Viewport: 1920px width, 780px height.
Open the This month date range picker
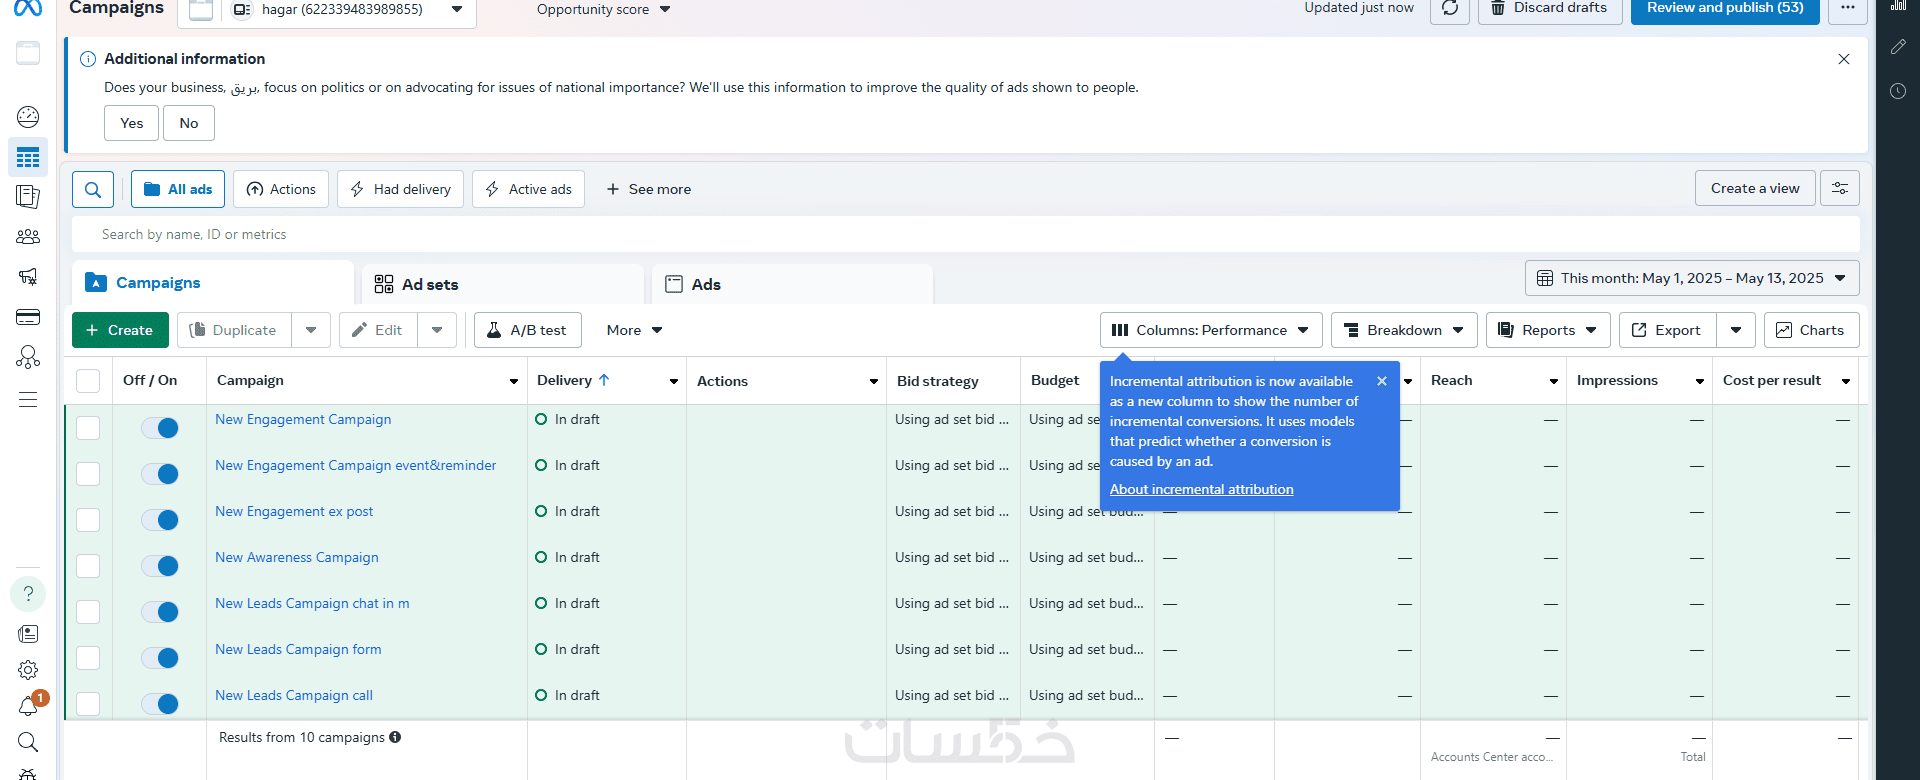click(x=1691, y=278)
